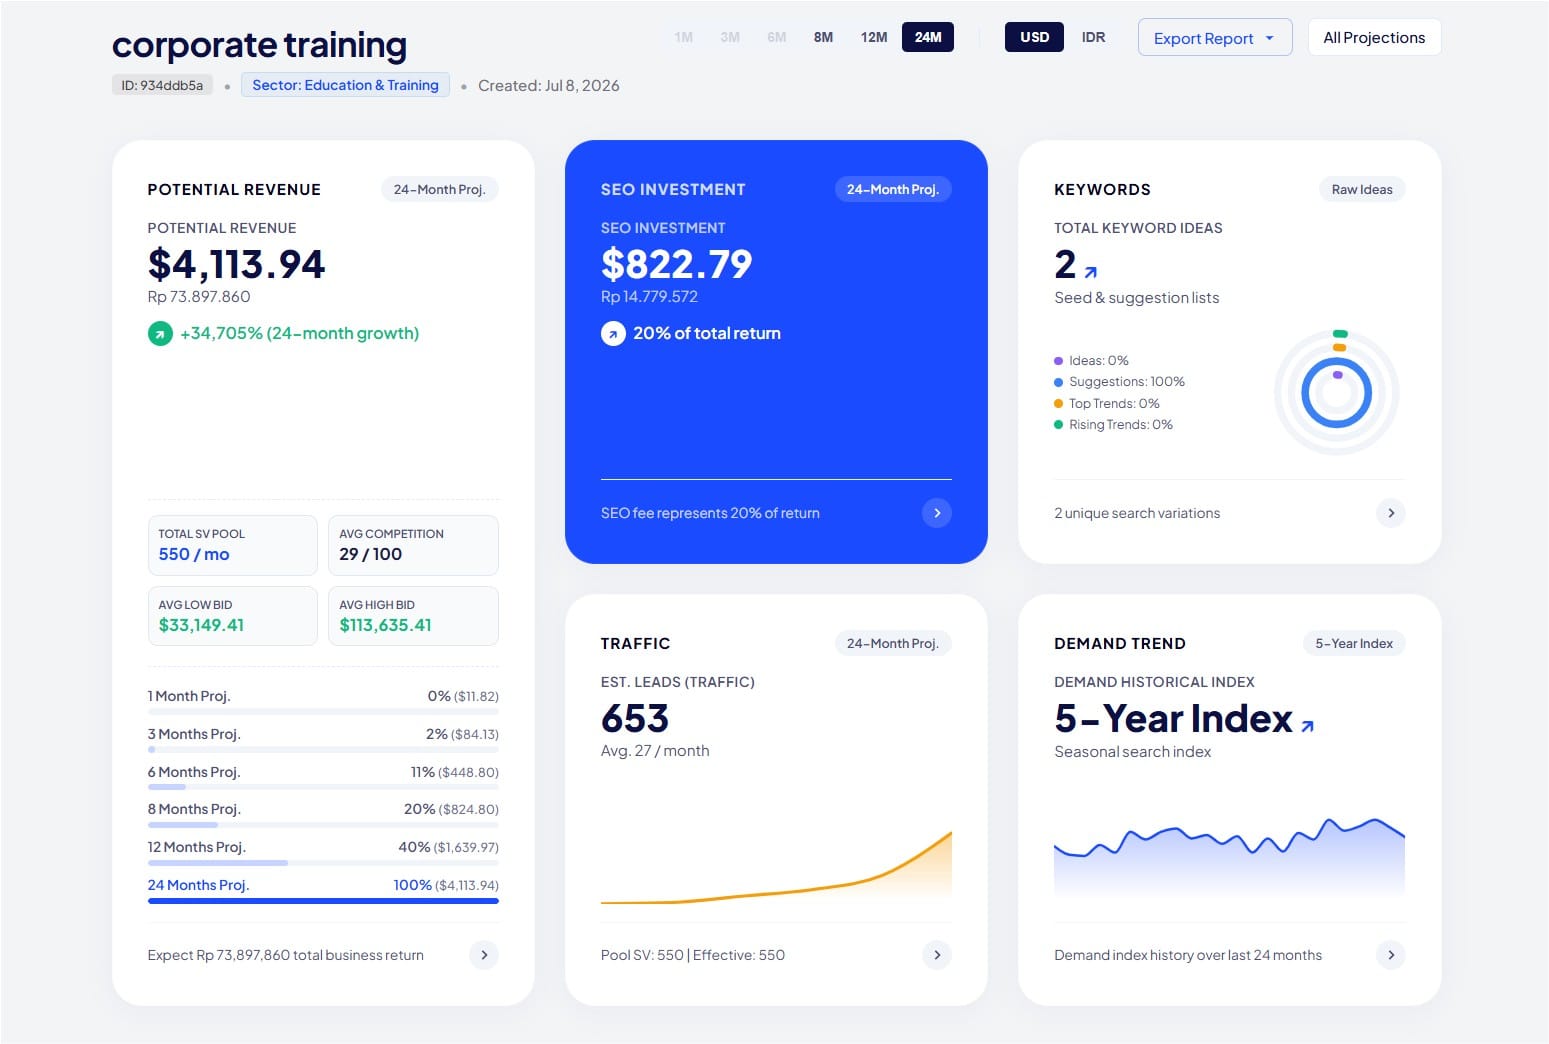Open the Export Report dropdown
This screenshot has width=1549, height=1044.
[x=1215, y=38]
